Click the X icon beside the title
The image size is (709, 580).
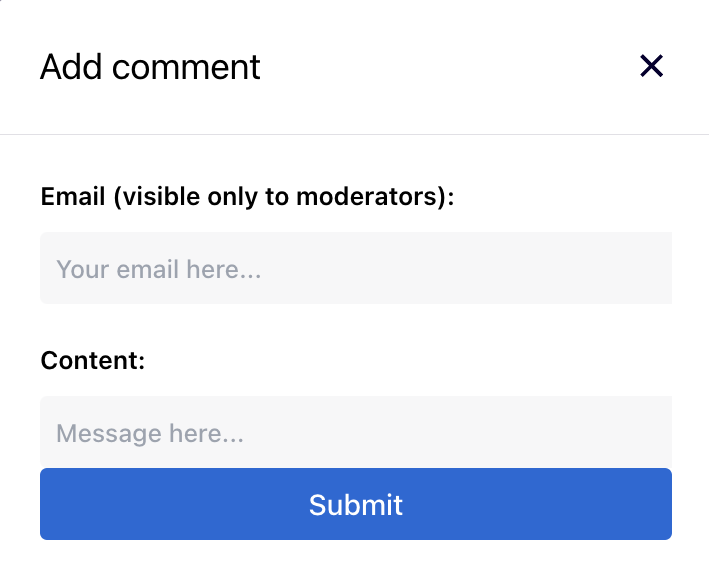pyautogui.click(x=651, y=66)
